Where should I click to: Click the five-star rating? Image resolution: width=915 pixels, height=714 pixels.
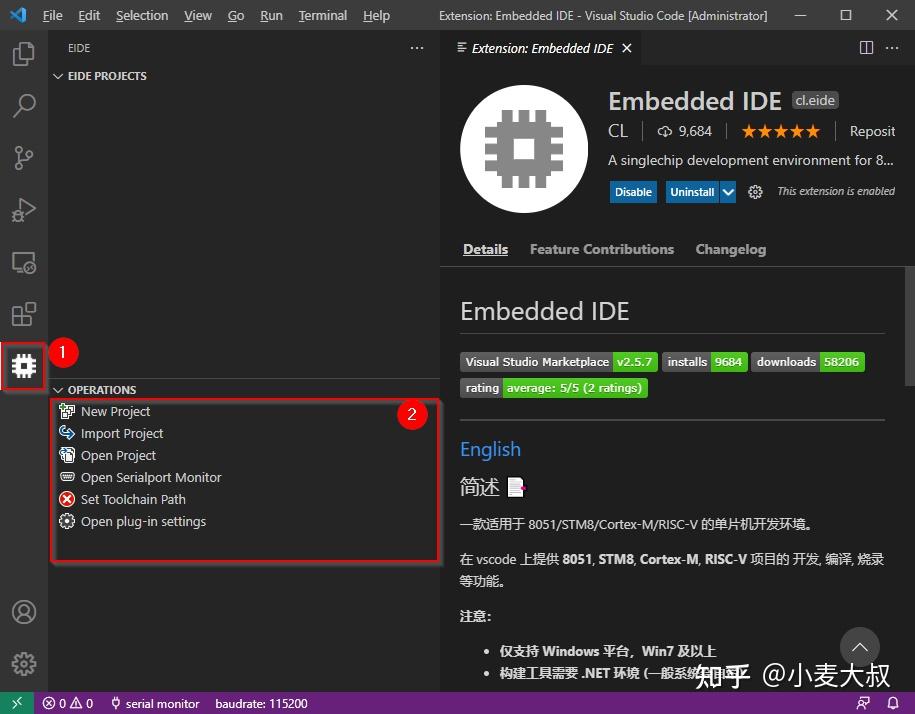pos(781,132)
